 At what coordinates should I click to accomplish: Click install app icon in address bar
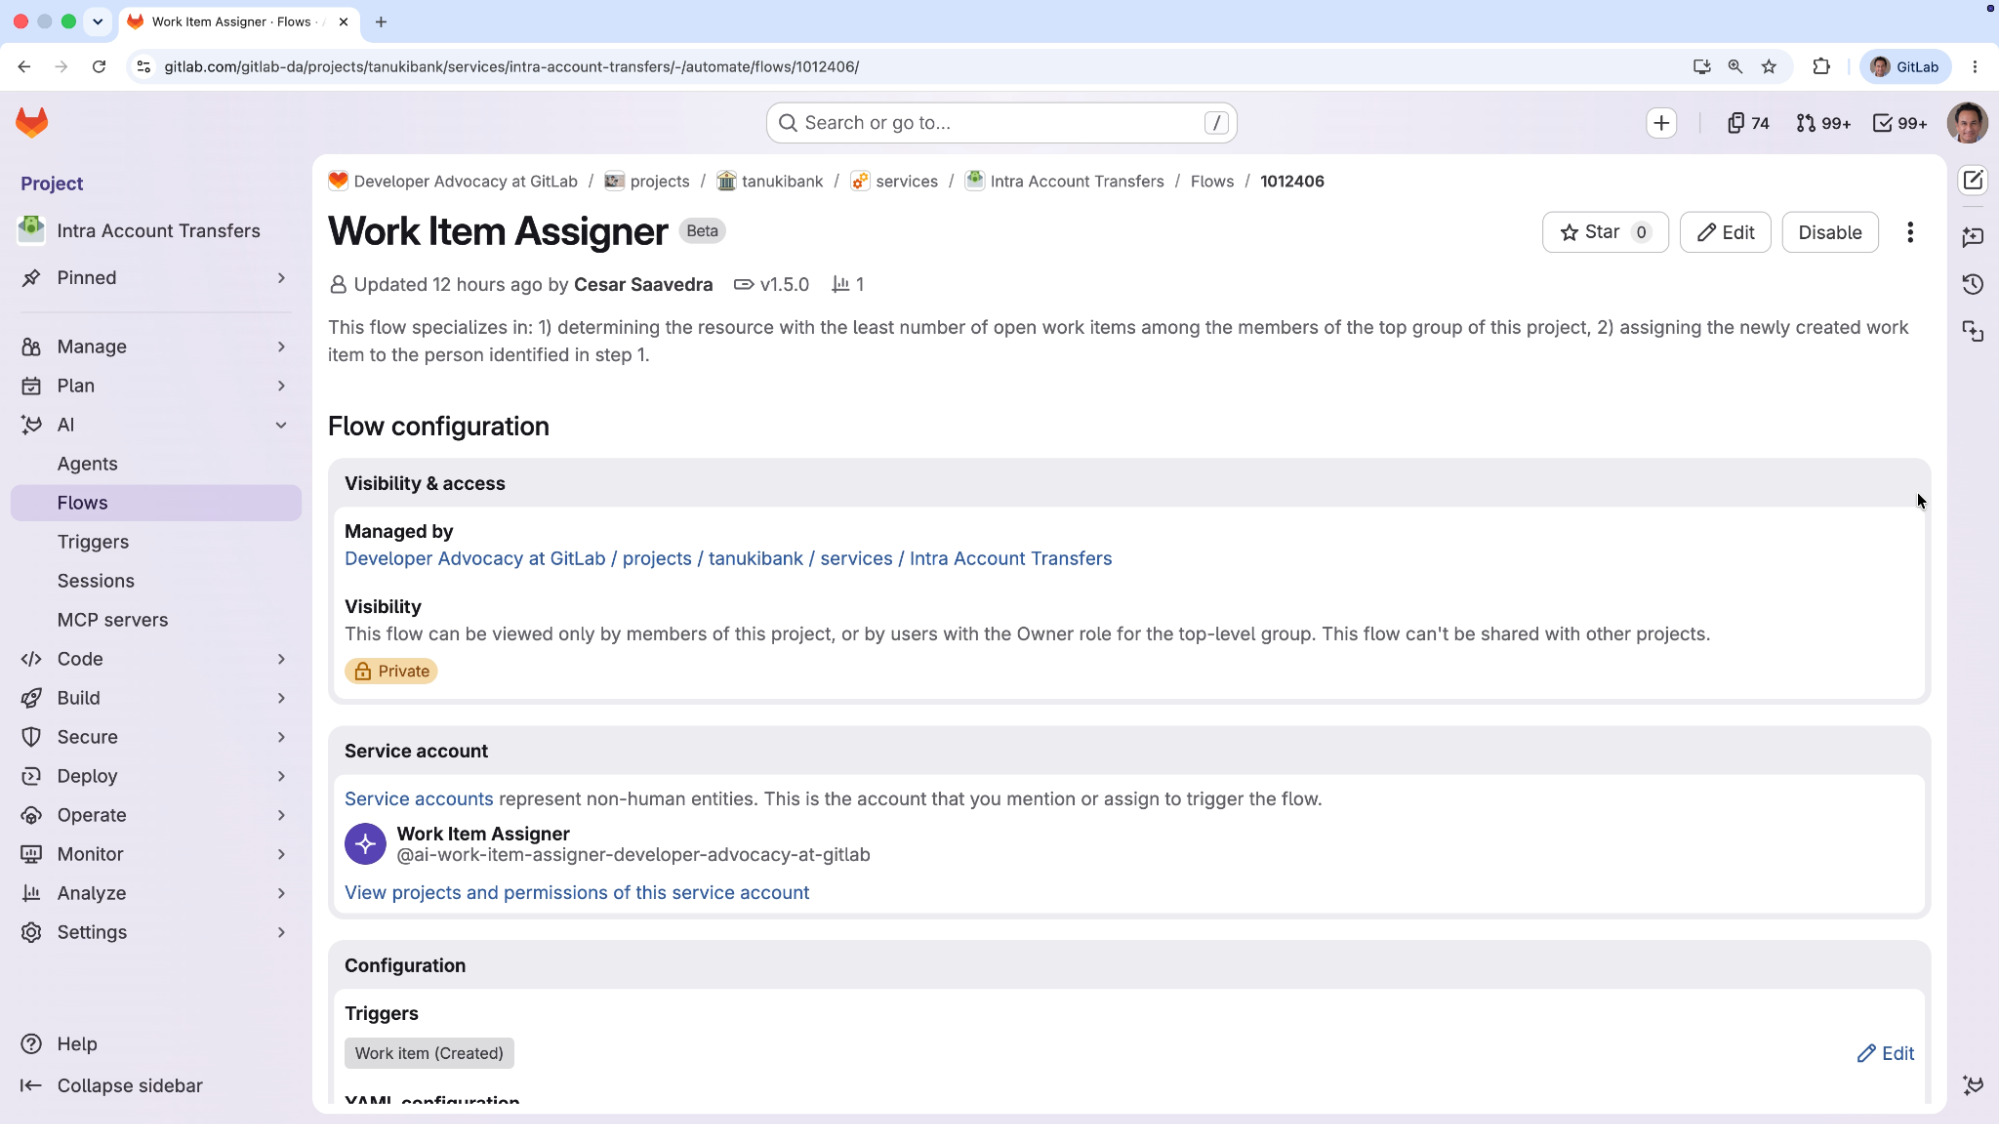(1701, 67)
